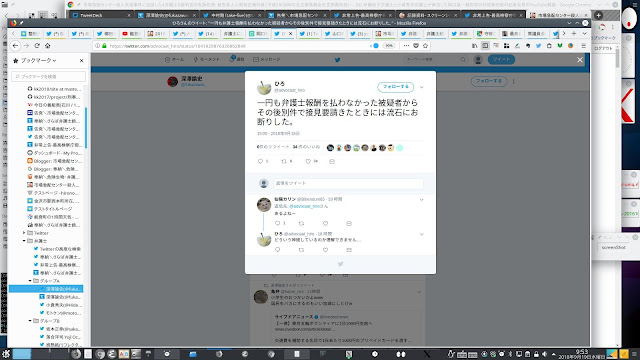Open options chevron on ひろ's reply

point(422,234)
